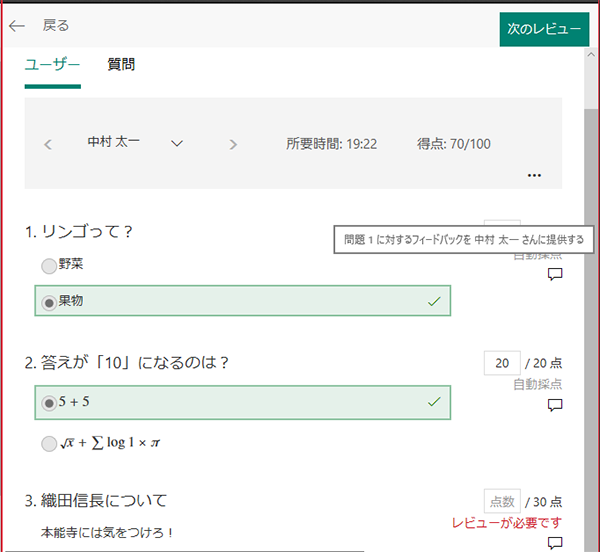
Task: Go to next respondent with right chevron
Action: [x=233, y=145]
